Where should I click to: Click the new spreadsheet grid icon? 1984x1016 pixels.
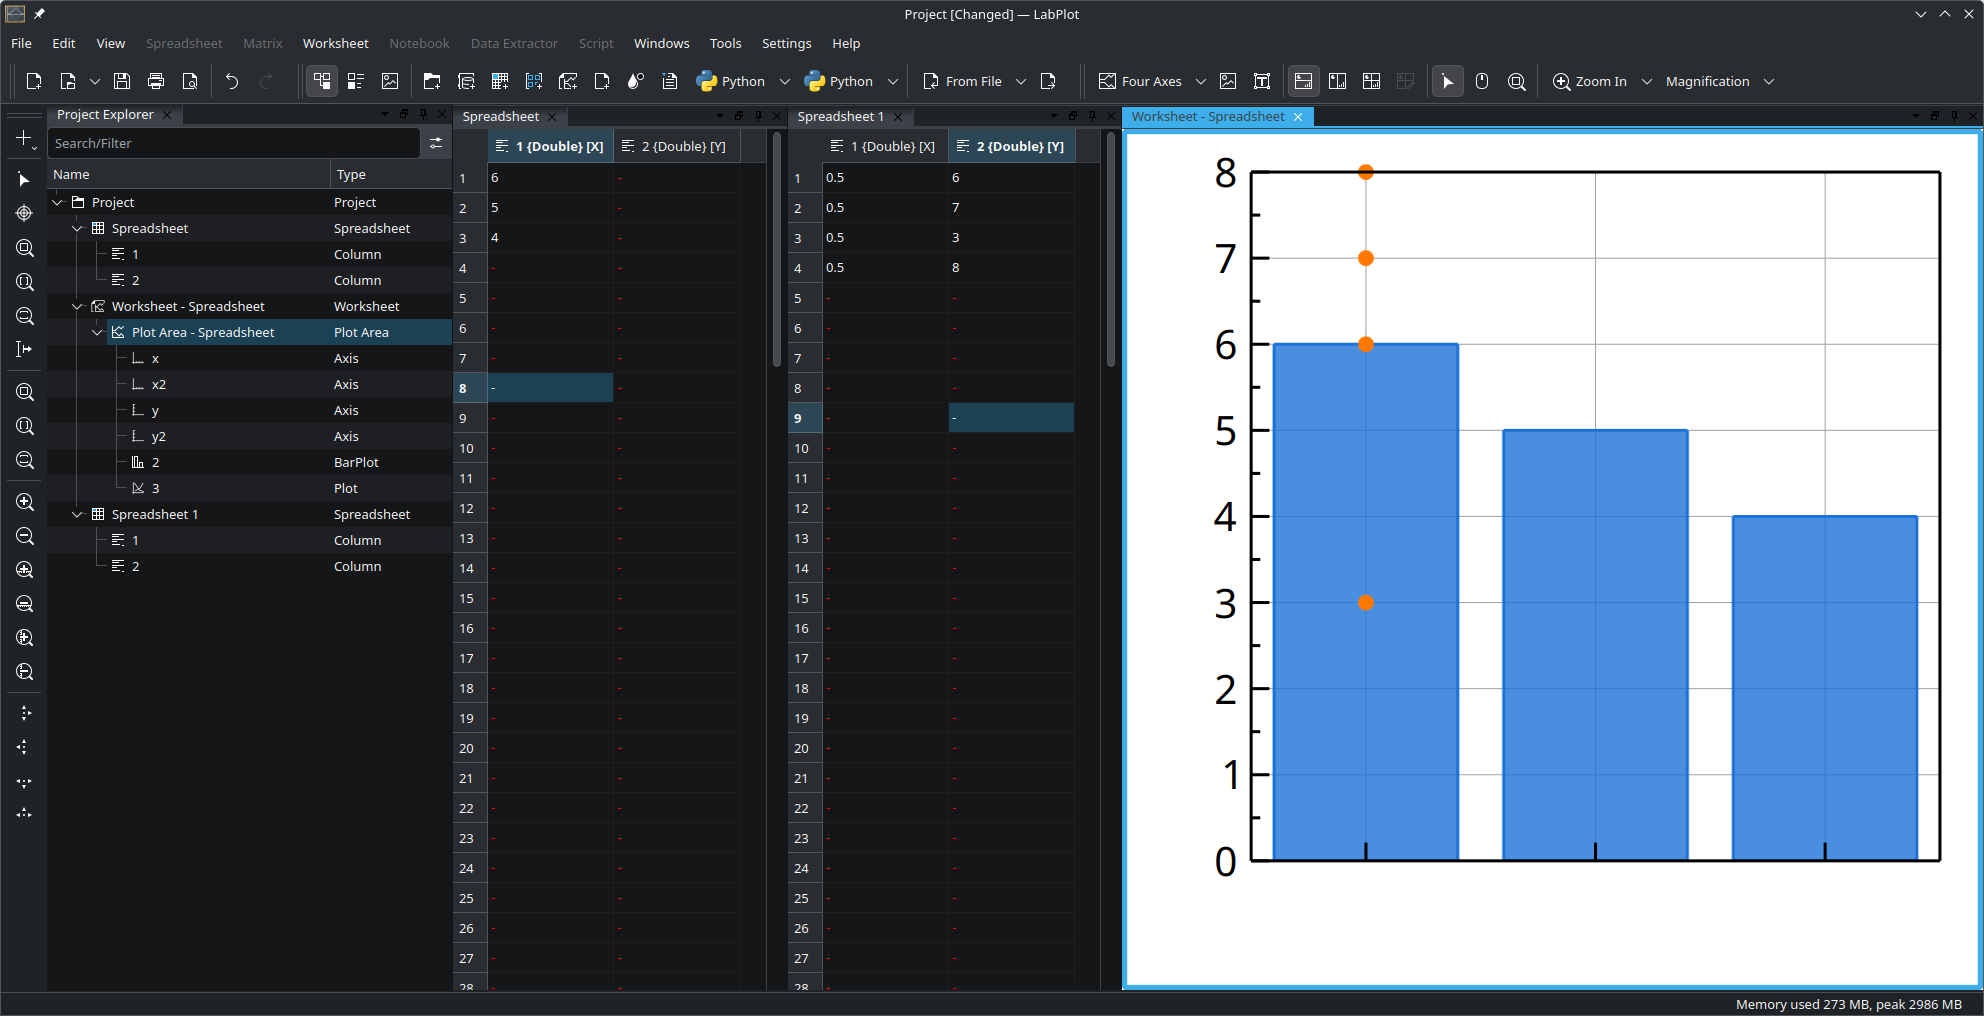[500, 82]
